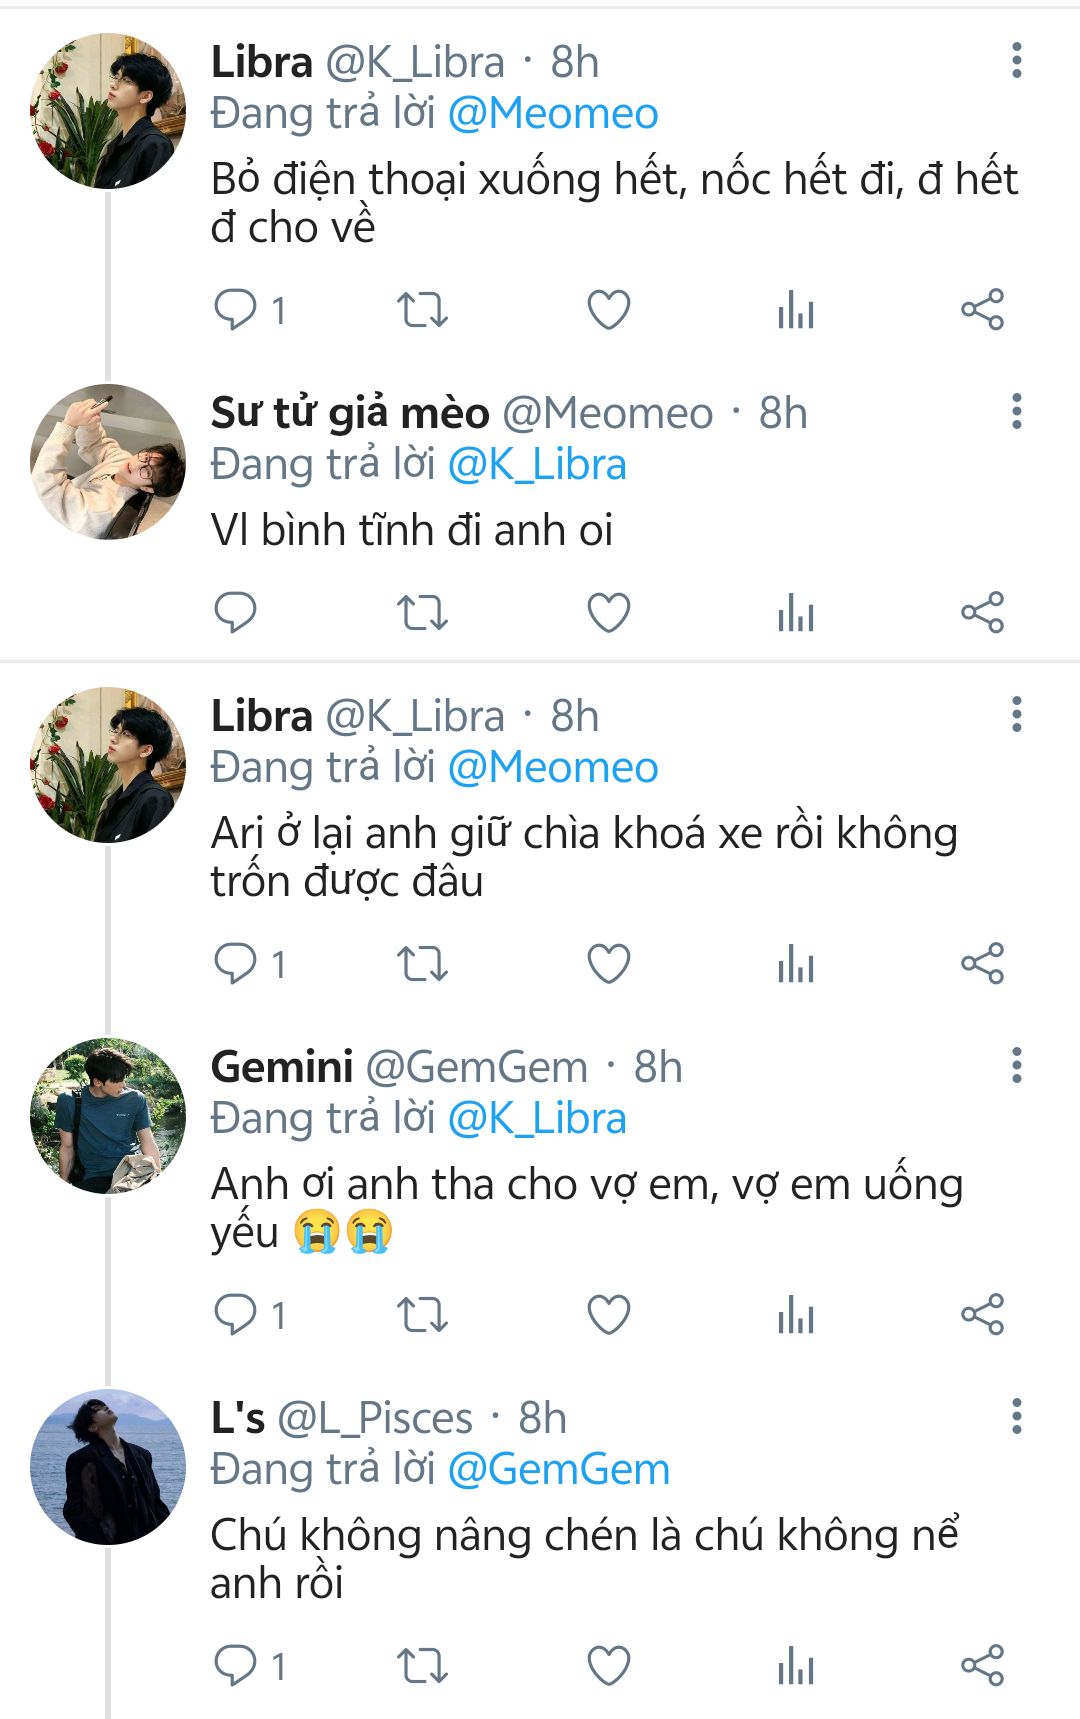Screen dimensions: 1080x1719
Task: Share Libra's first tweet
Action: pyautogui.click(x=982, y=310)
